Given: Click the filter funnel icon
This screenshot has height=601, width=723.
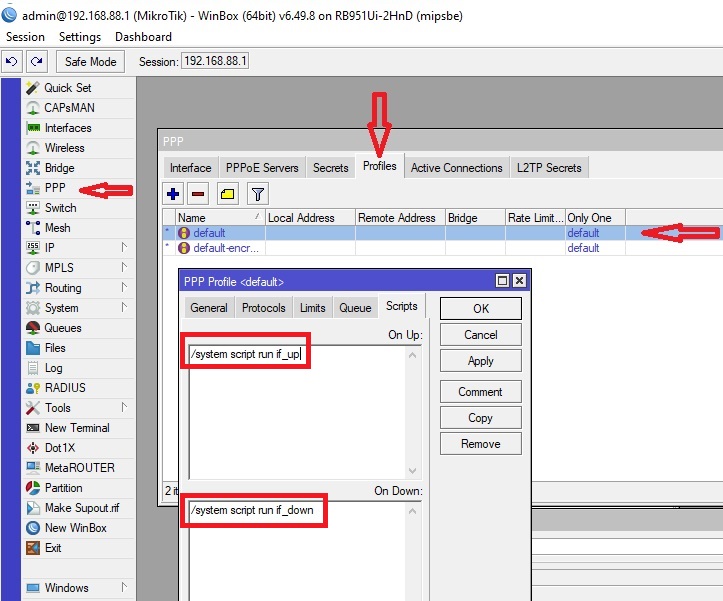Looking at the screenshot, I should pyautogui.click(x=257, y=194).
